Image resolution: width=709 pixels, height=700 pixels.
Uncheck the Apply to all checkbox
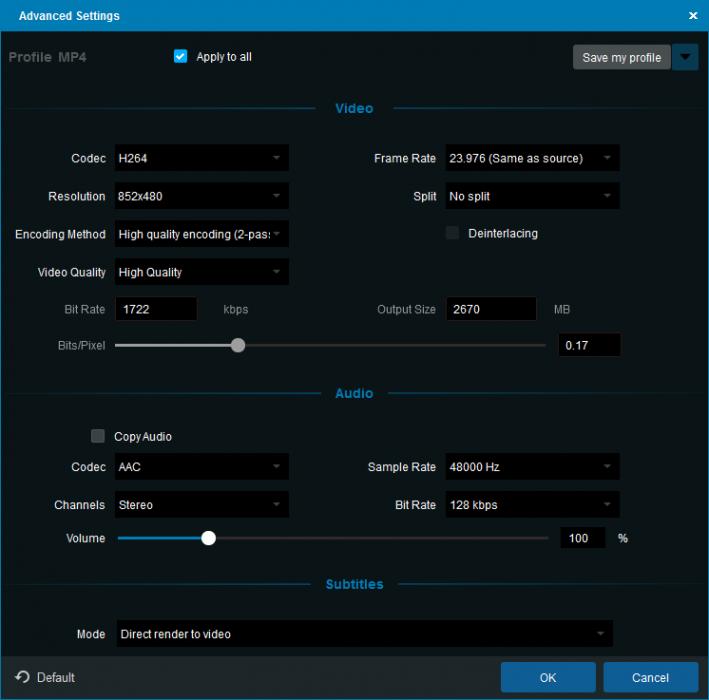click(x=181, y=57)
